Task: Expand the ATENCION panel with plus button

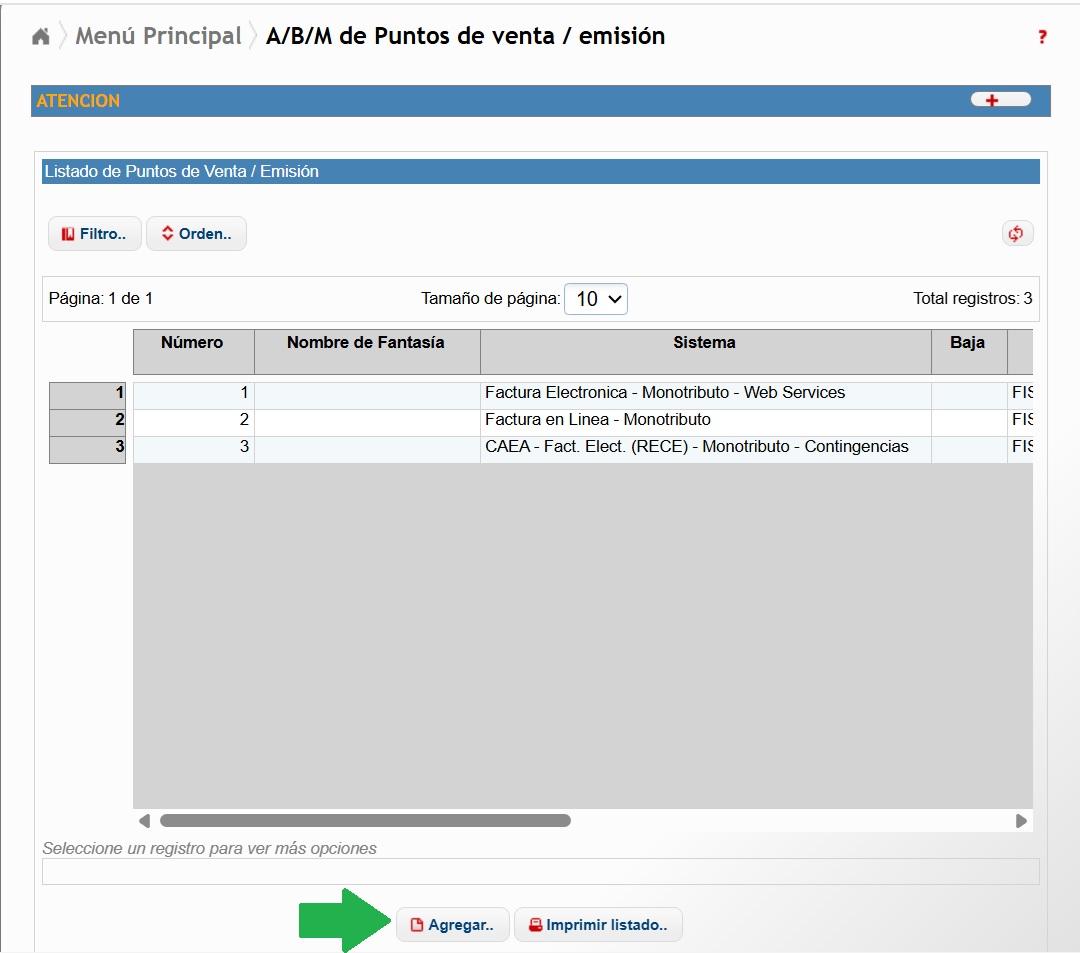Action: [1000, 100]
